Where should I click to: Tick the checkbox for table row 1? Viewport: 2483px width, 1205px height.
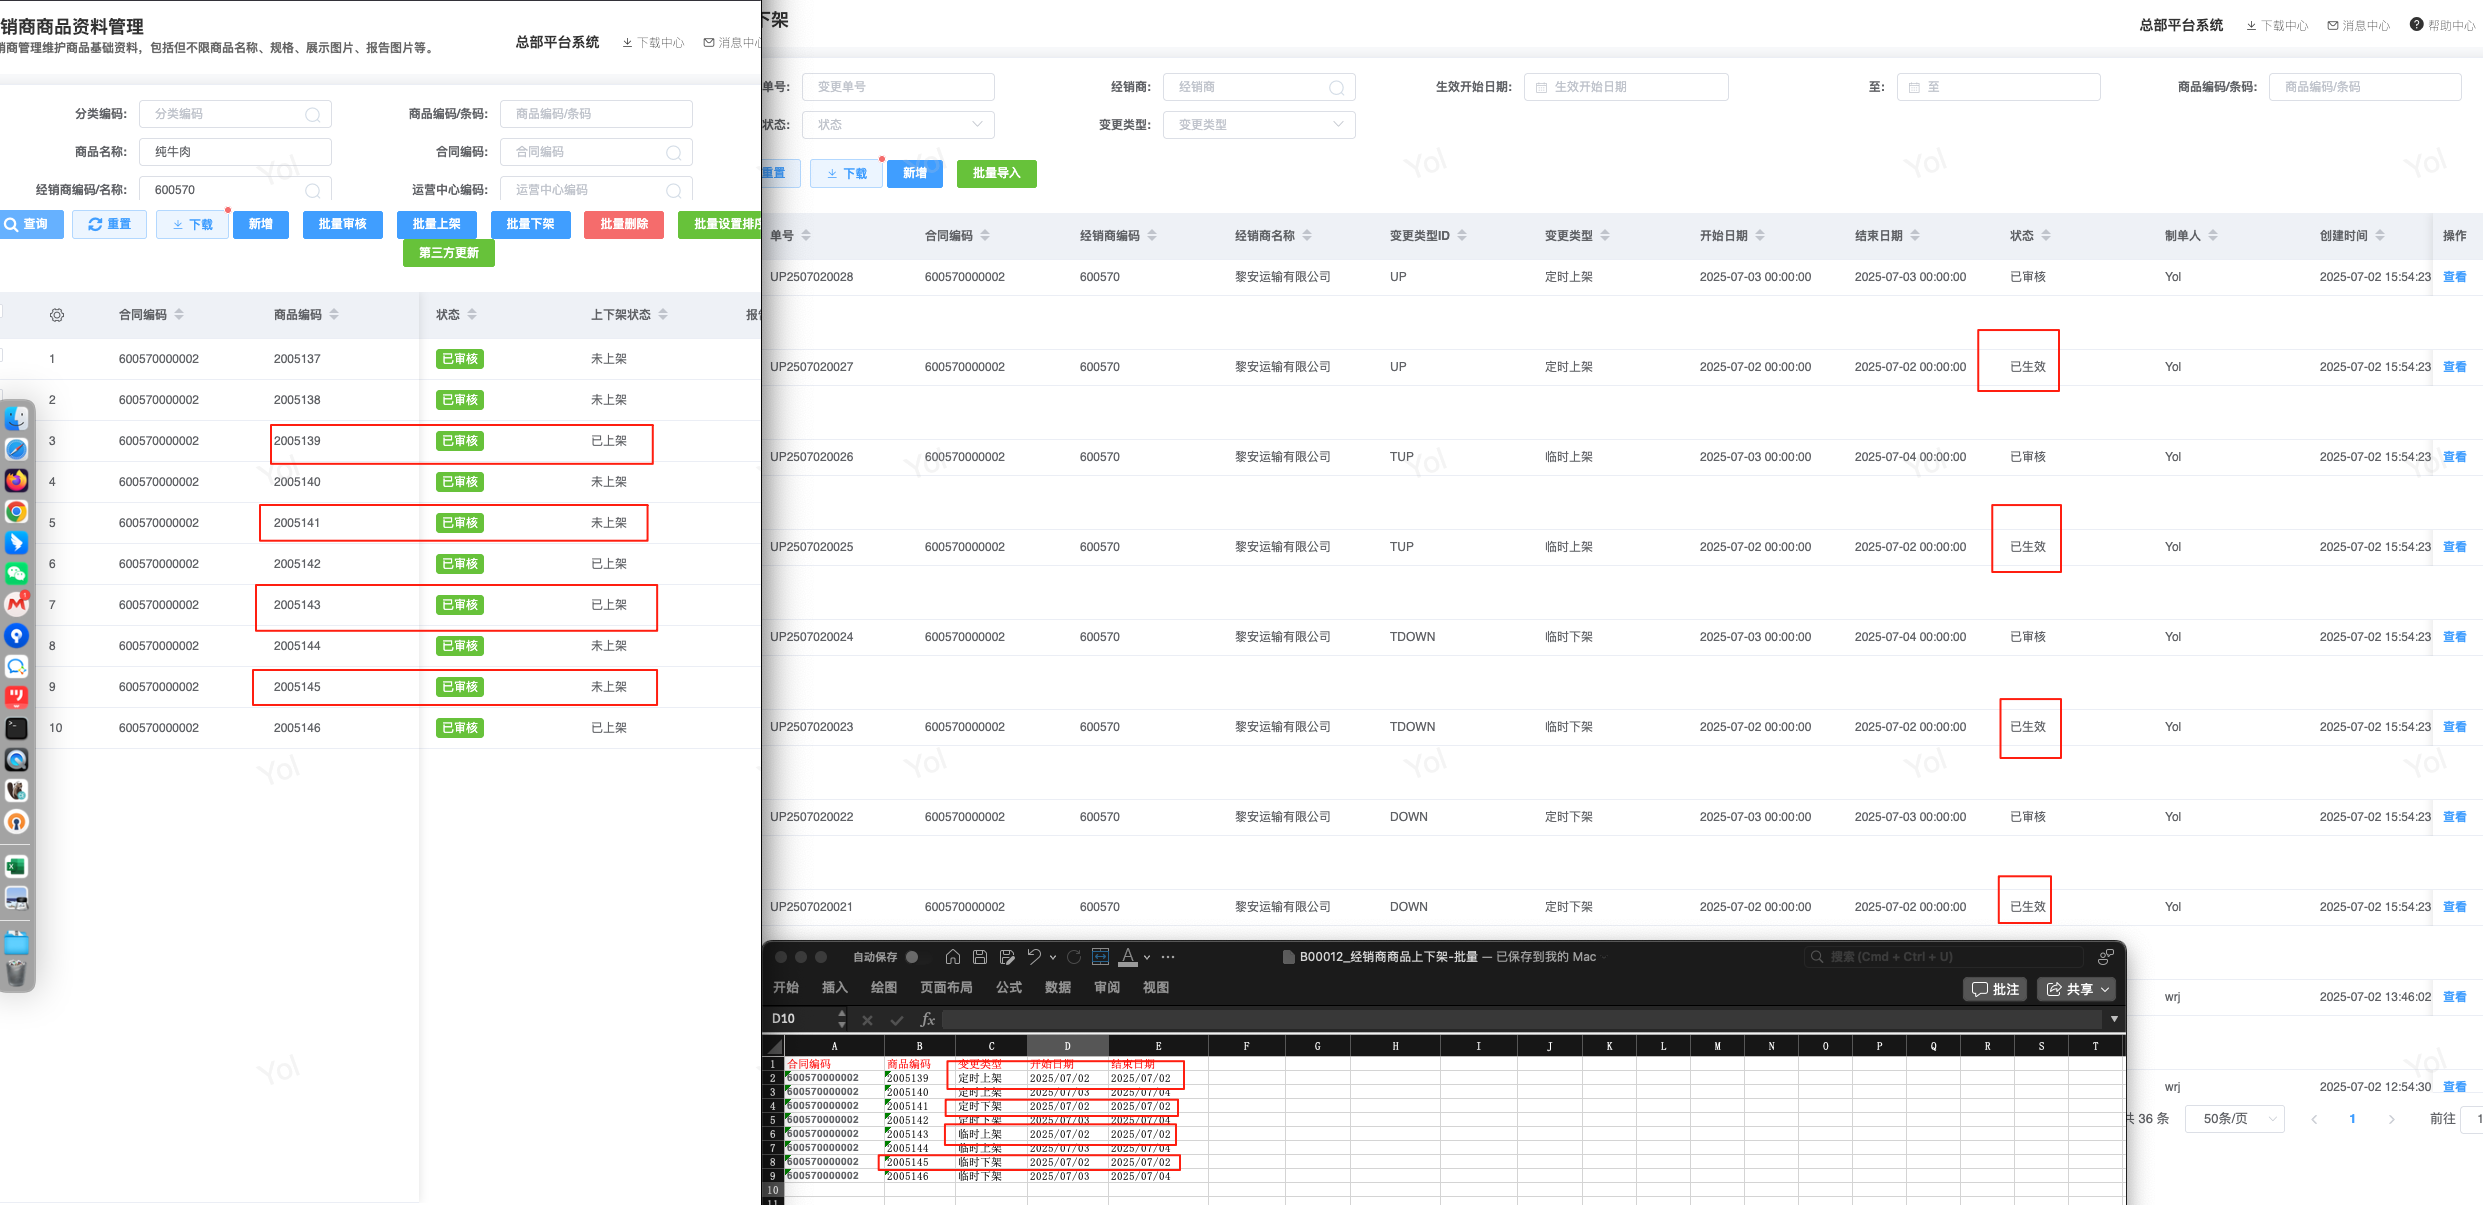pyautogui.click(x=1, y=356)
